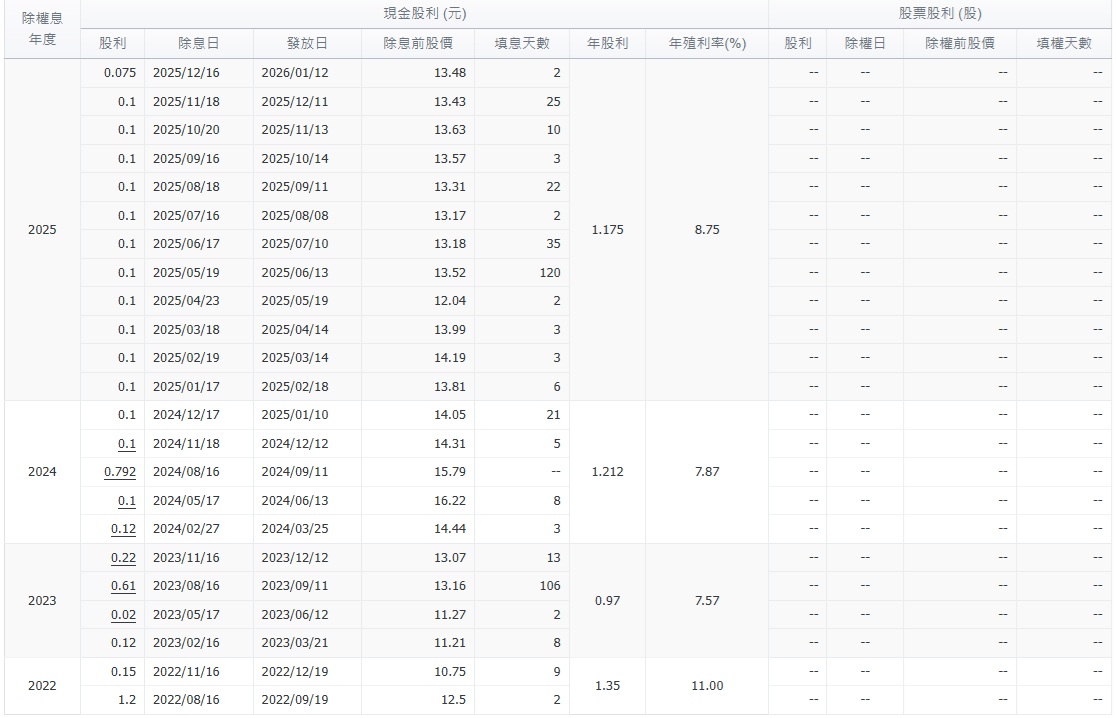Click underlined 0.1 dividend for 2024/11/18
The width and height of the screenshot is (1116, 718).
pos(127,444)
